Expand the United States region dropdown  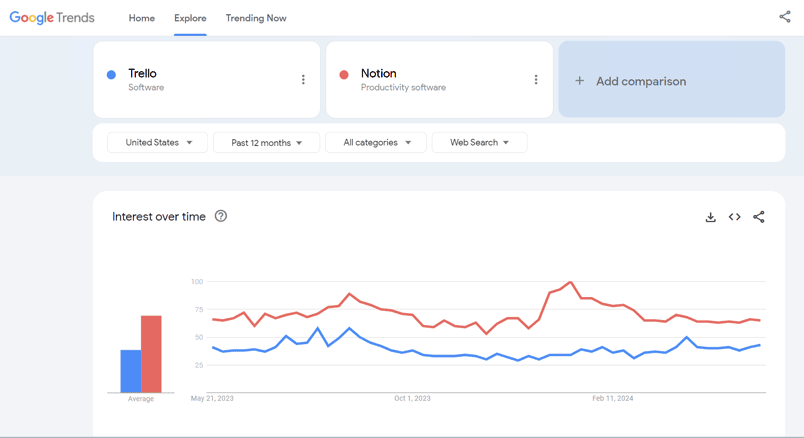coord(157,143)
